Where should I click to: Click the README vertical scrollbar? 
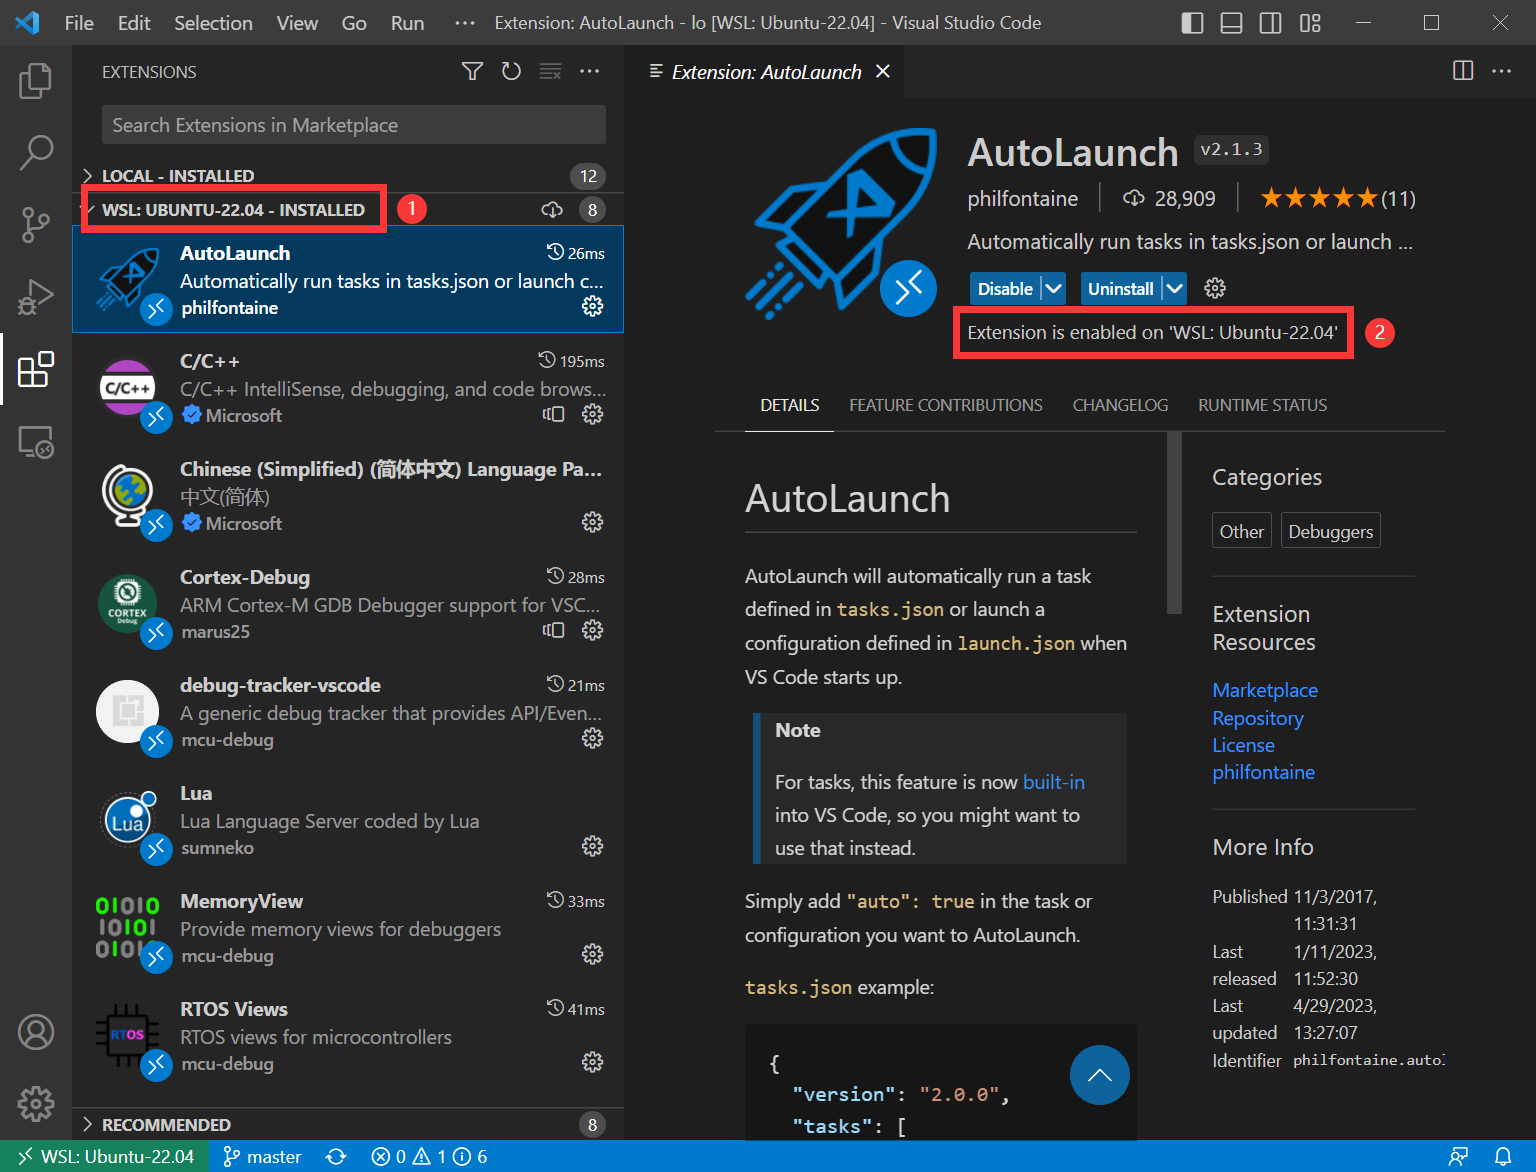point(1174,523)
